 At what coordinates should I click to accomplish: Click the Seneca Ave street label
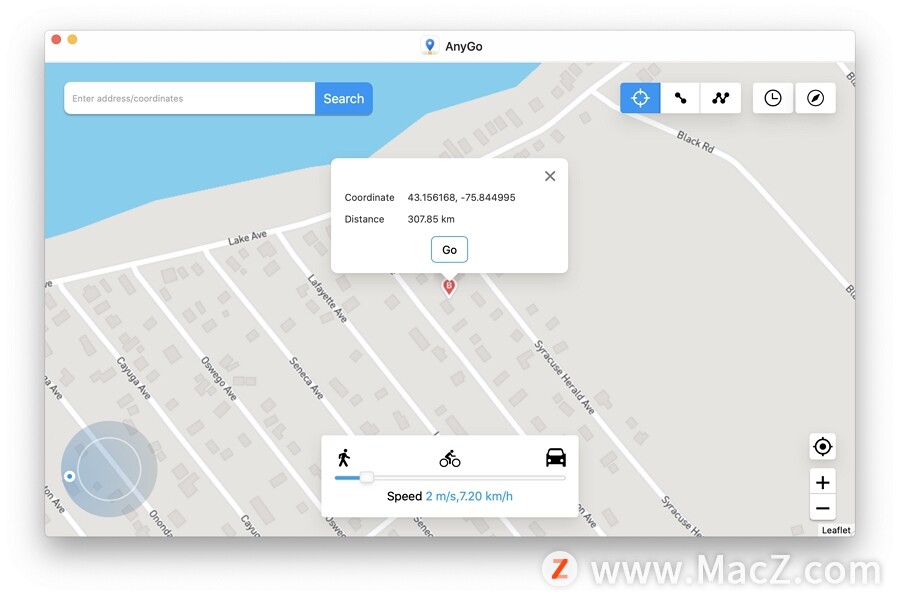click(x=306, y=378)
